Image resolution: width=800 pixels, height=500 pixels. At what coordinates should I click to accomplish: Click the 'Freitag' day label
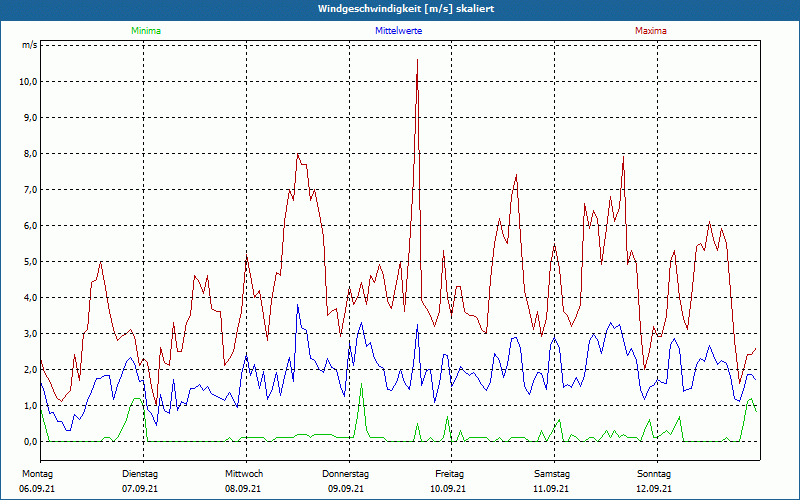(x=449, y=474)
